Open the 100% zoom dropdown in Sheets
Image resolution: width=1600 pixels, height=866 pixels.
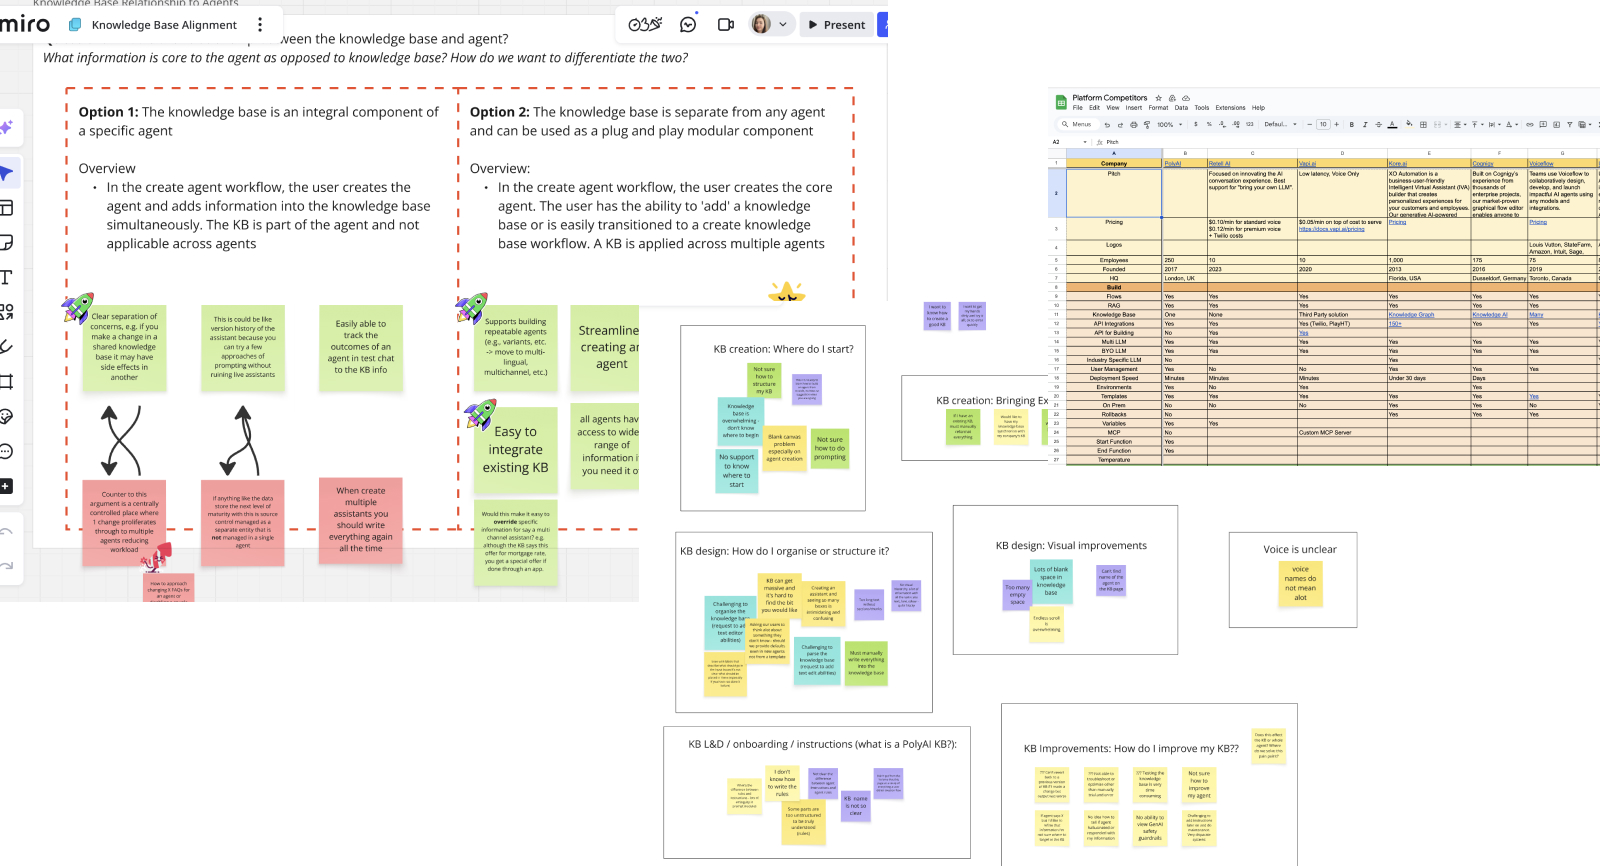coord(1170,125)
